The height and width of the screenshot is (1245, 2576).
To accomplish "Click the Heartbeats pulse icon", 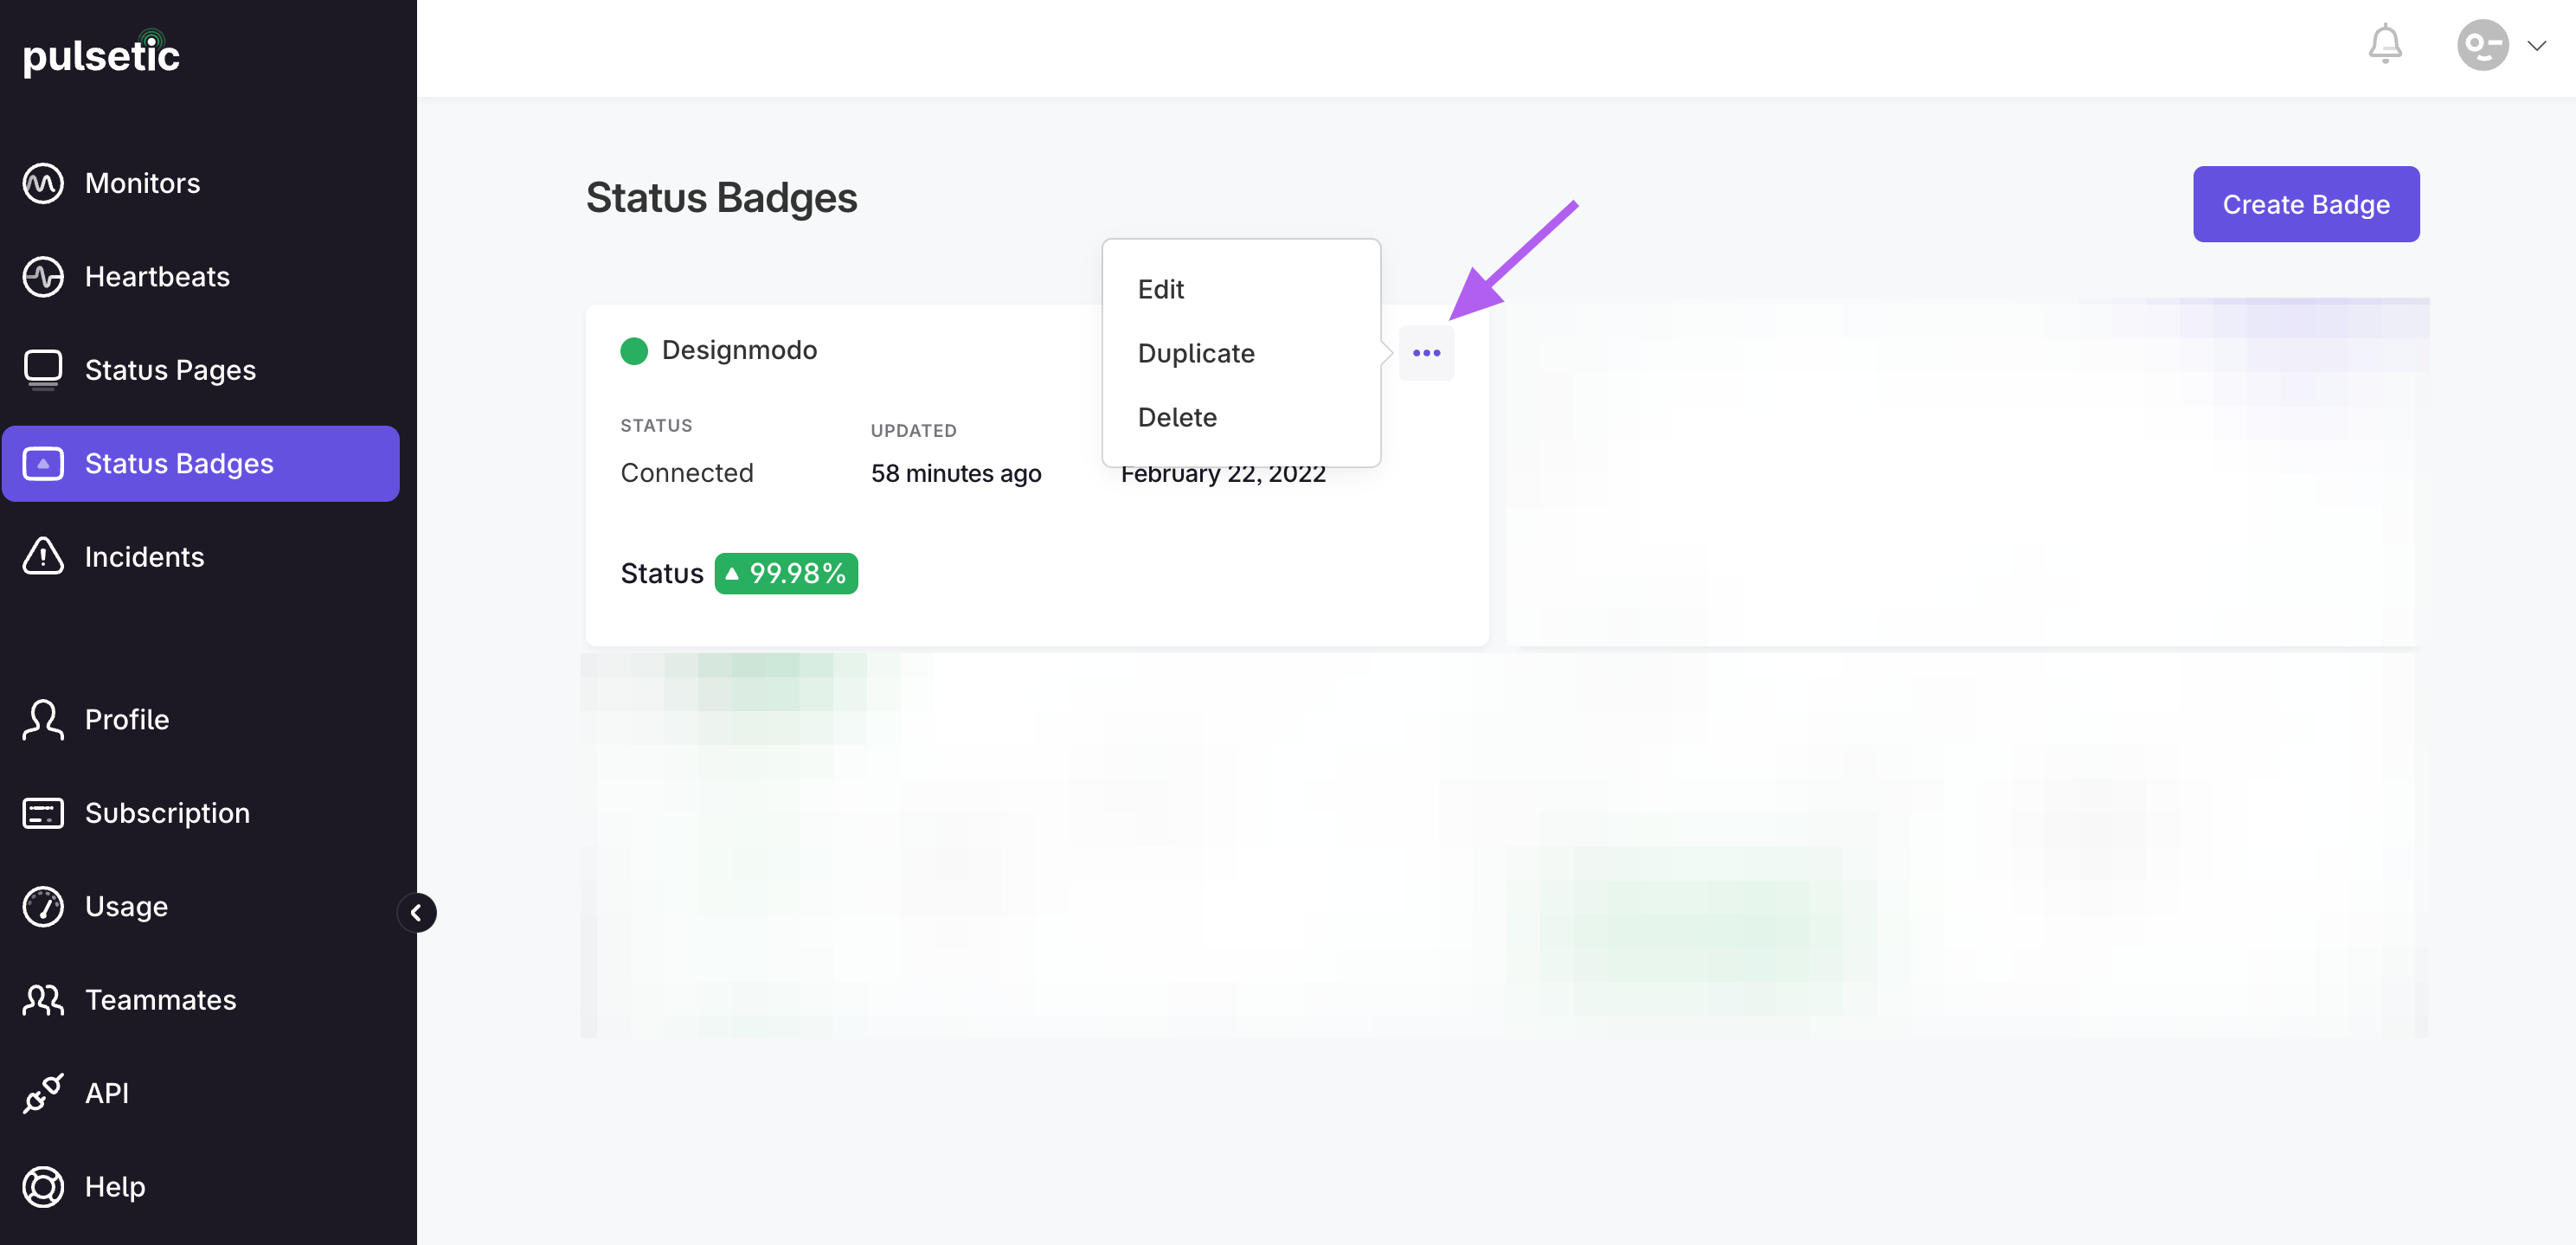I will pos(43,277).
